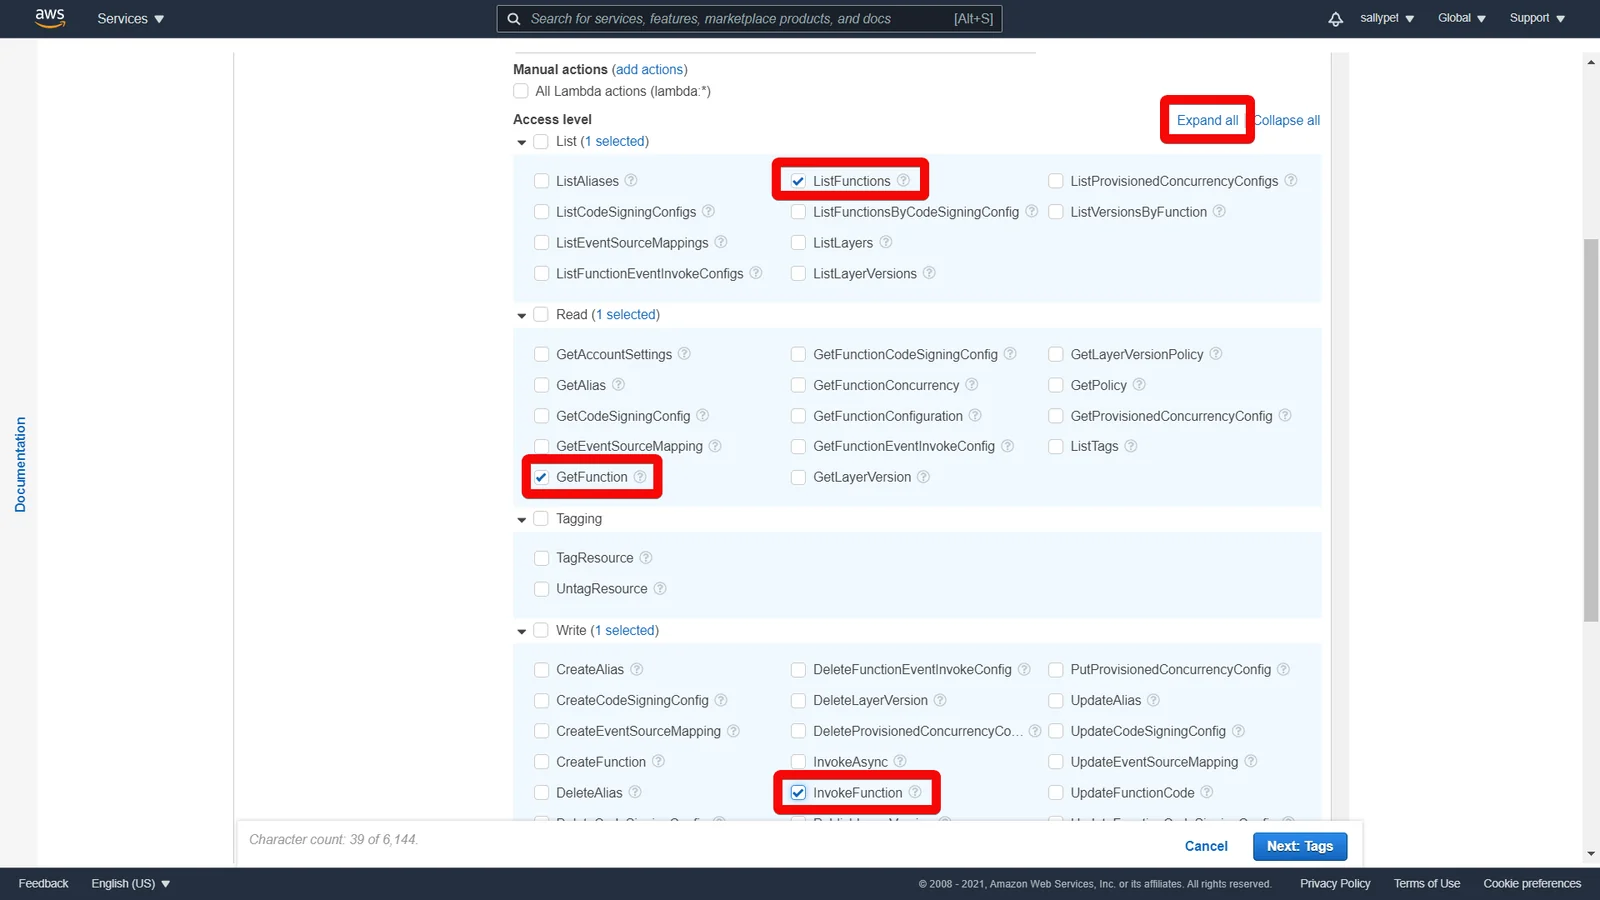Show help info for GetPolicy
The image size is (1600, 900).
(1139, 385)
